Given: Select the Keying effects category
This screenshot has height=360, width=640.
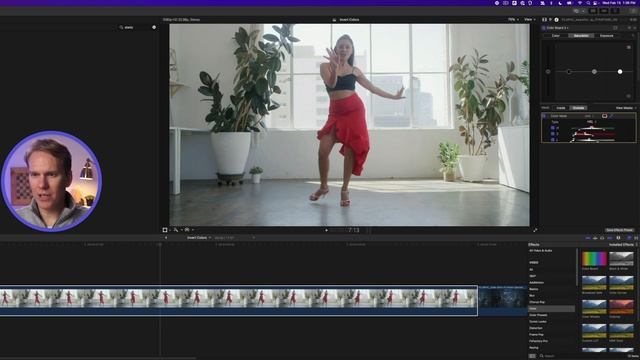Looking at the screenshot, I should [534, 348].
